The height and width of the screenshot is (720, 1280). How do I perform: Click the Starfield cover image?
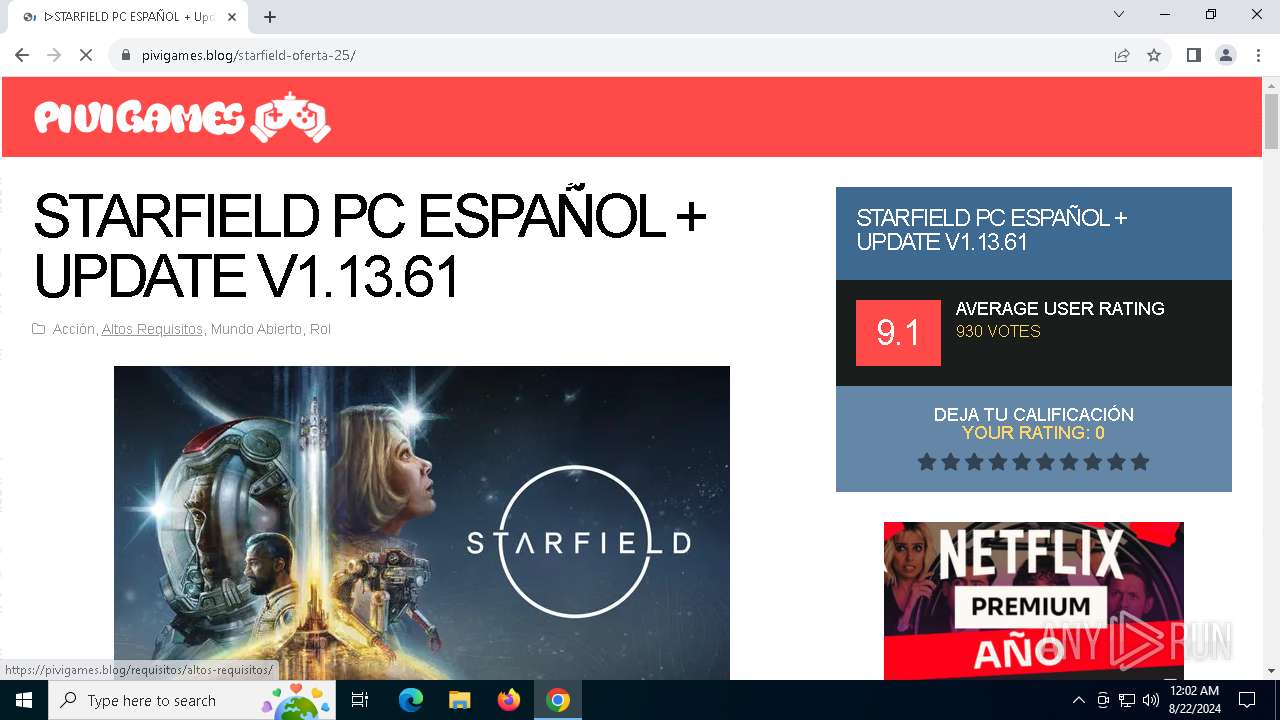[x=422, y=522]
